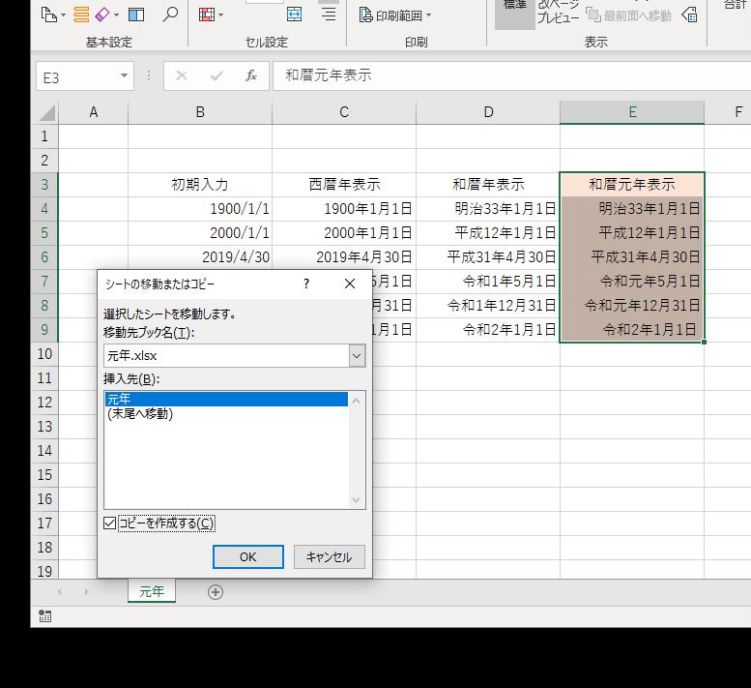This screenshot has width=751, height=688.
Task: Click the 挿入先 list scroll up arrow
Action: [x=356, y=401]
